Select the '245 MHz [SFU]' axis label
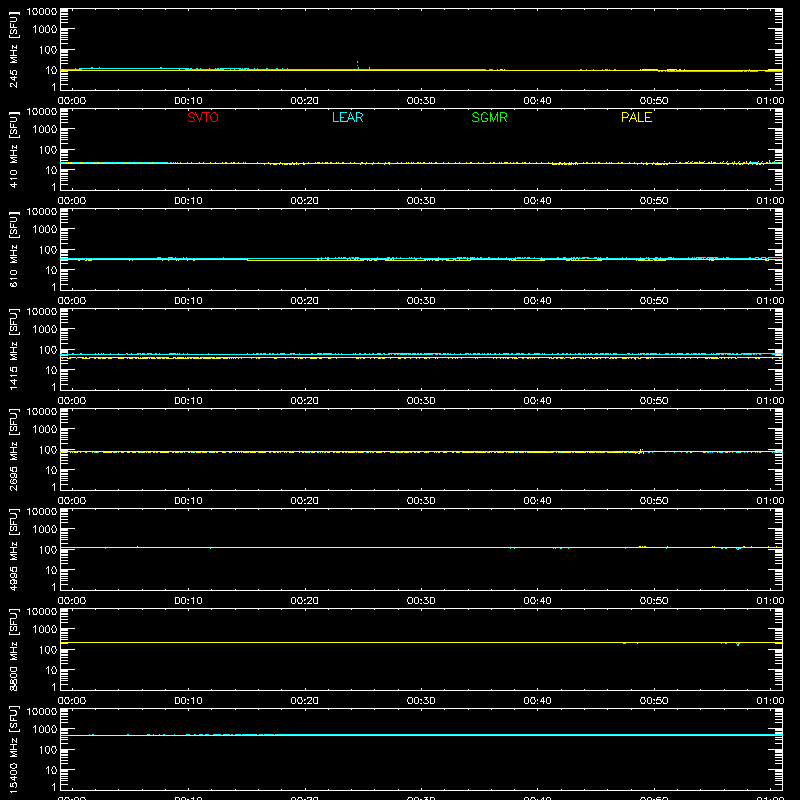Viewport: 800px width, 800px height. (x=13, y=49)
